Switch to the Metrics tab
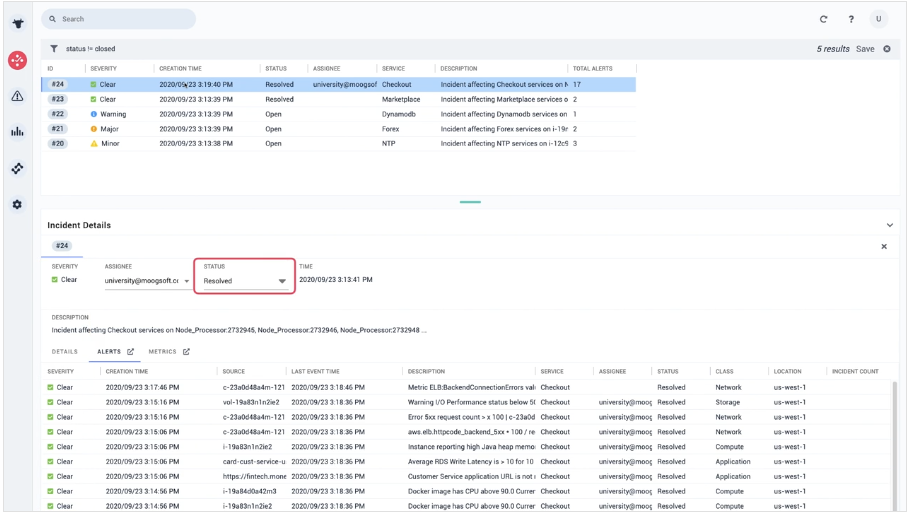The width and height of the screenshot is (909, 519). 162,351
